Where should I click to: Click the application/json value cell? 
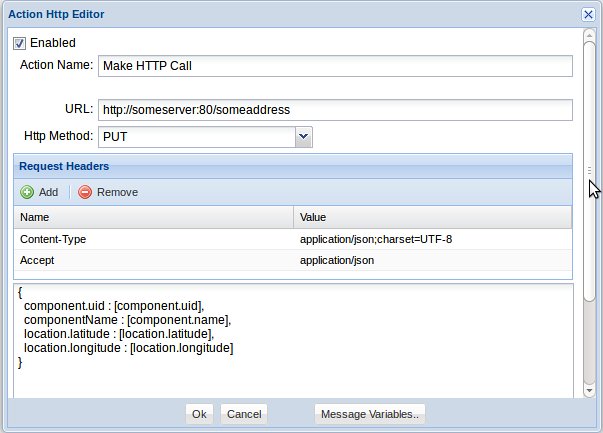pos(337,260)
